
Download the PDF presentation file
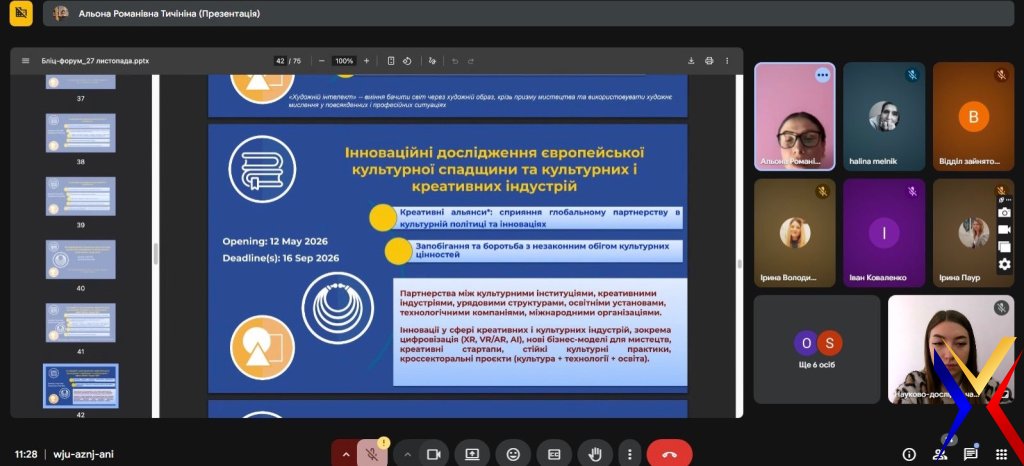691,61
